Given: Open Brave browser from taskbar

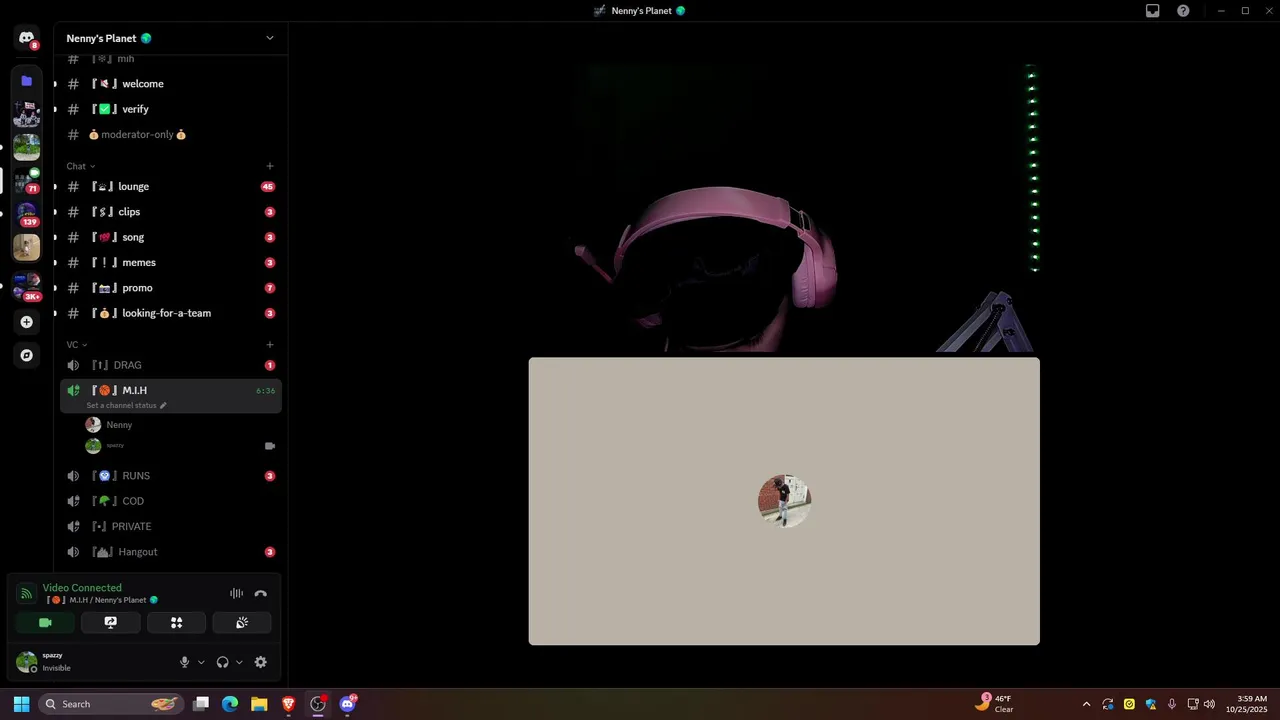Looking at the screenshot, I should pyautogui.click(x=288, y=704).
